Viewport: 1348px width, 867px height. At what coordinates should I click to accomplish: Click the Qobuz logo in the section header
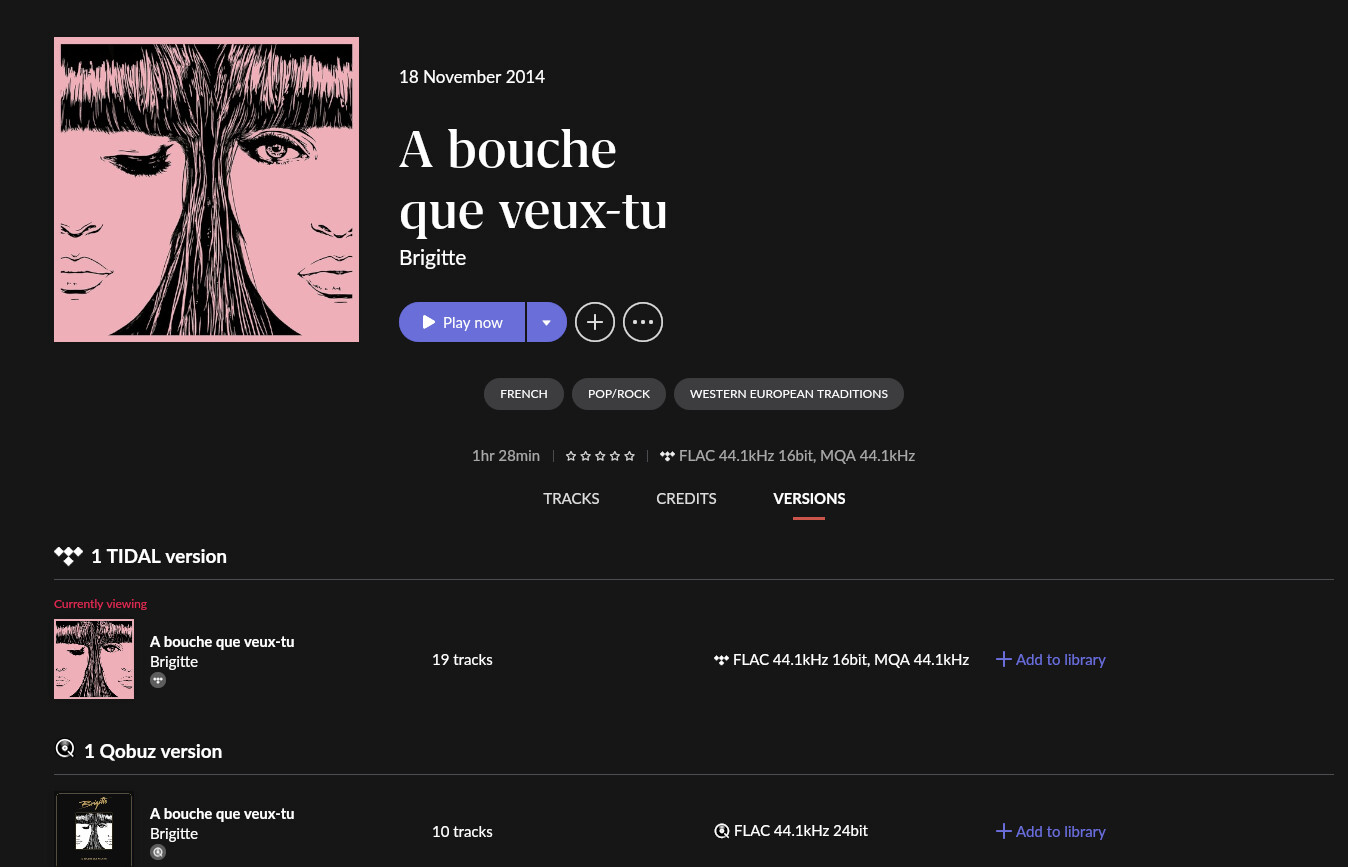click(x=65, y=748)
